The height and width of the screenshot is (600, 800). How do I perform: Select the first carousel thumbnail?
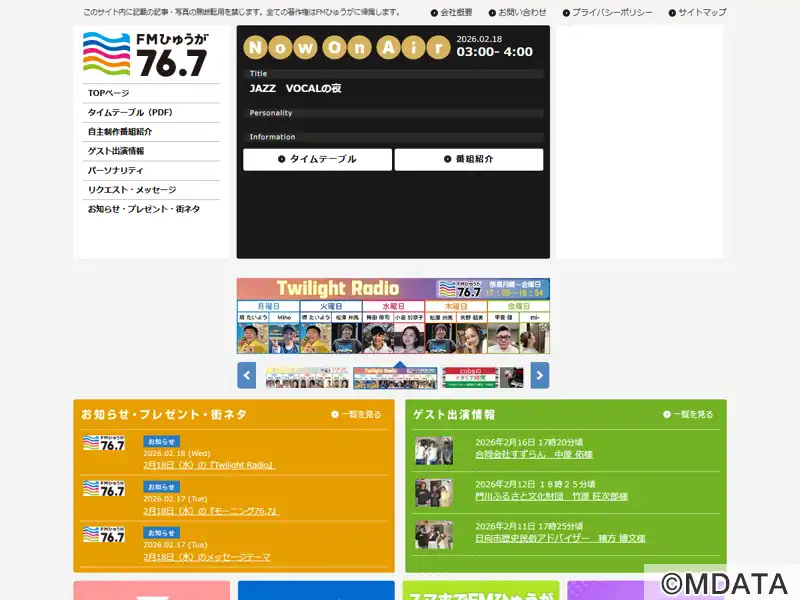(307, 378)
